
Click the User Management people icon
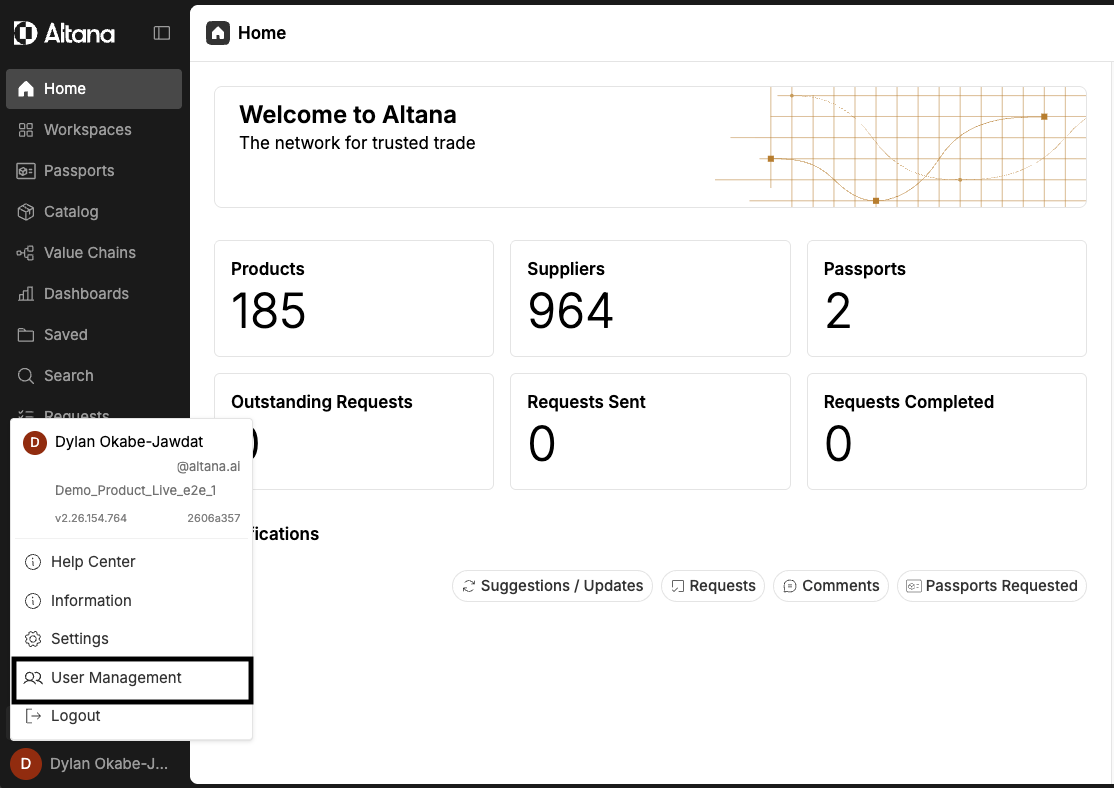[33, 678]
